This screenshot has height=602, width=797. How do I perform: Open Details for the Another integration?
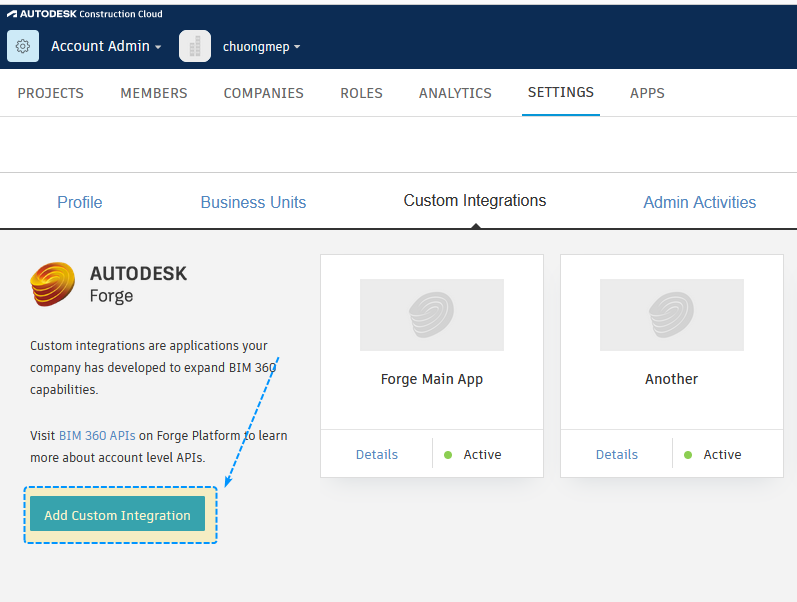[617, 454]
